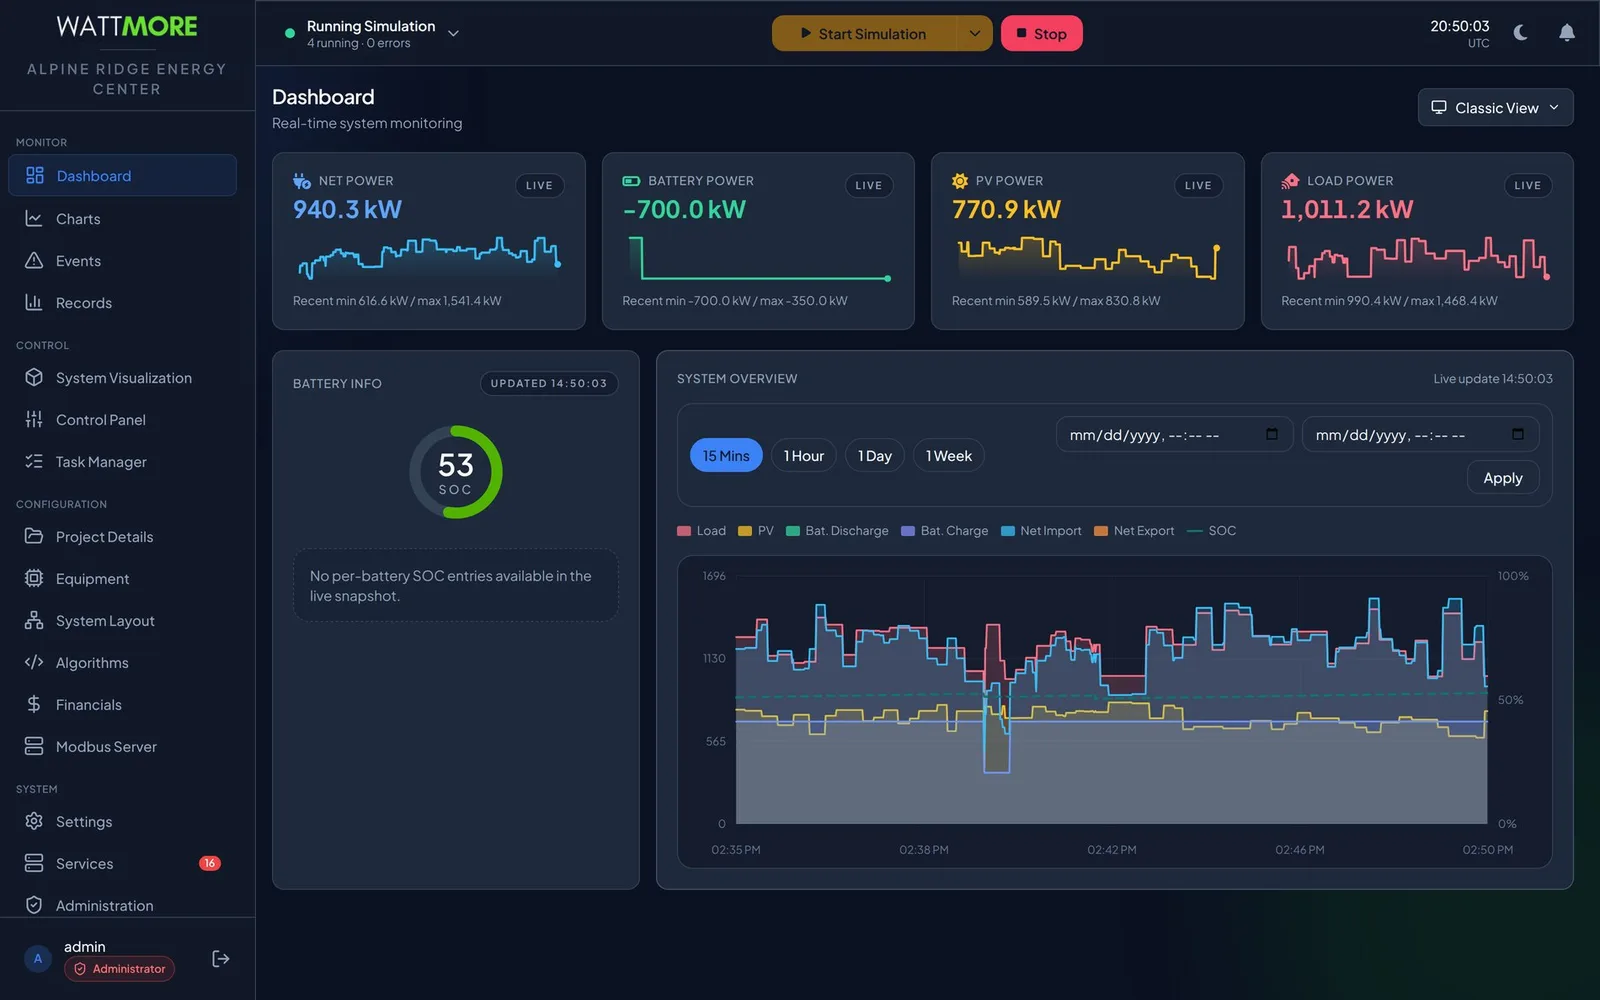Open System Layout network icon

click(x=34, y=621)
